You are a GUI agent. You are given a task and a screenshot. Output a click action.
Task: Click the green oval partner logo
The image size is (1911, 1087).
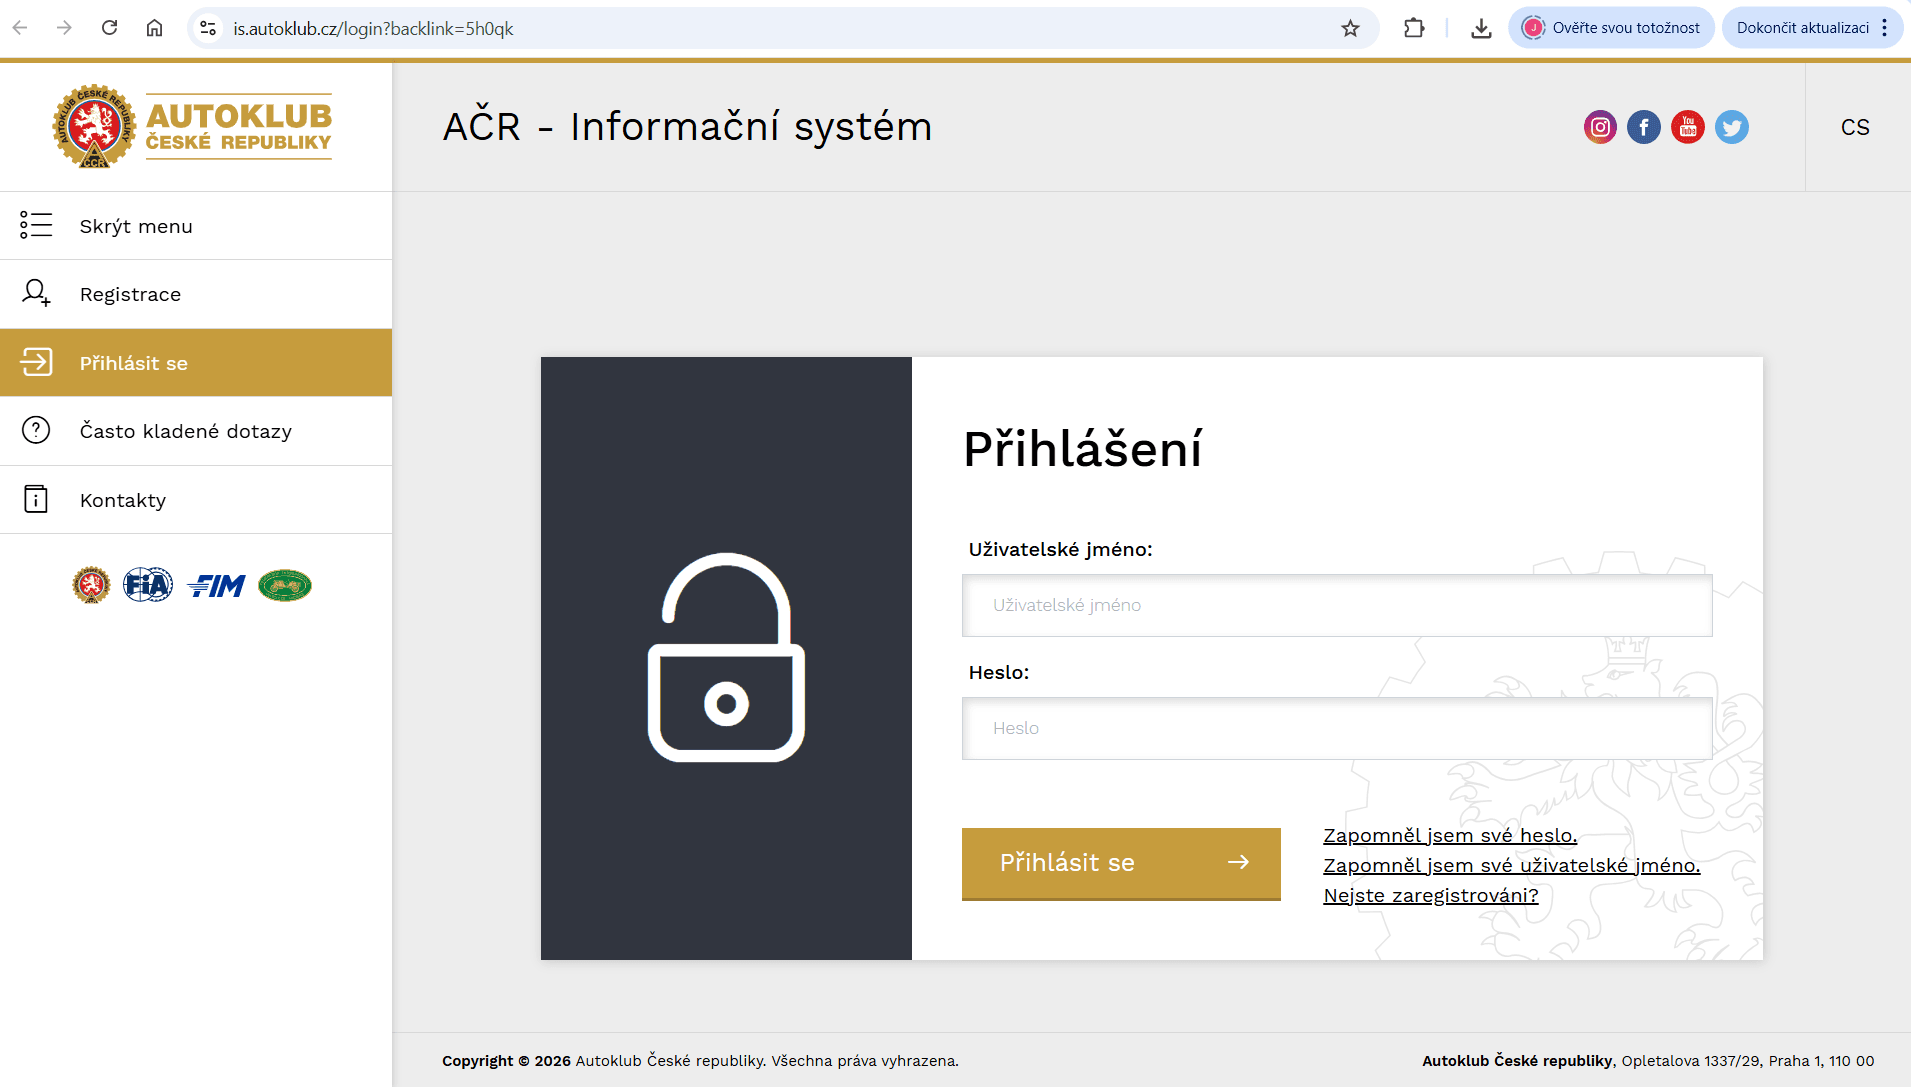285,585
